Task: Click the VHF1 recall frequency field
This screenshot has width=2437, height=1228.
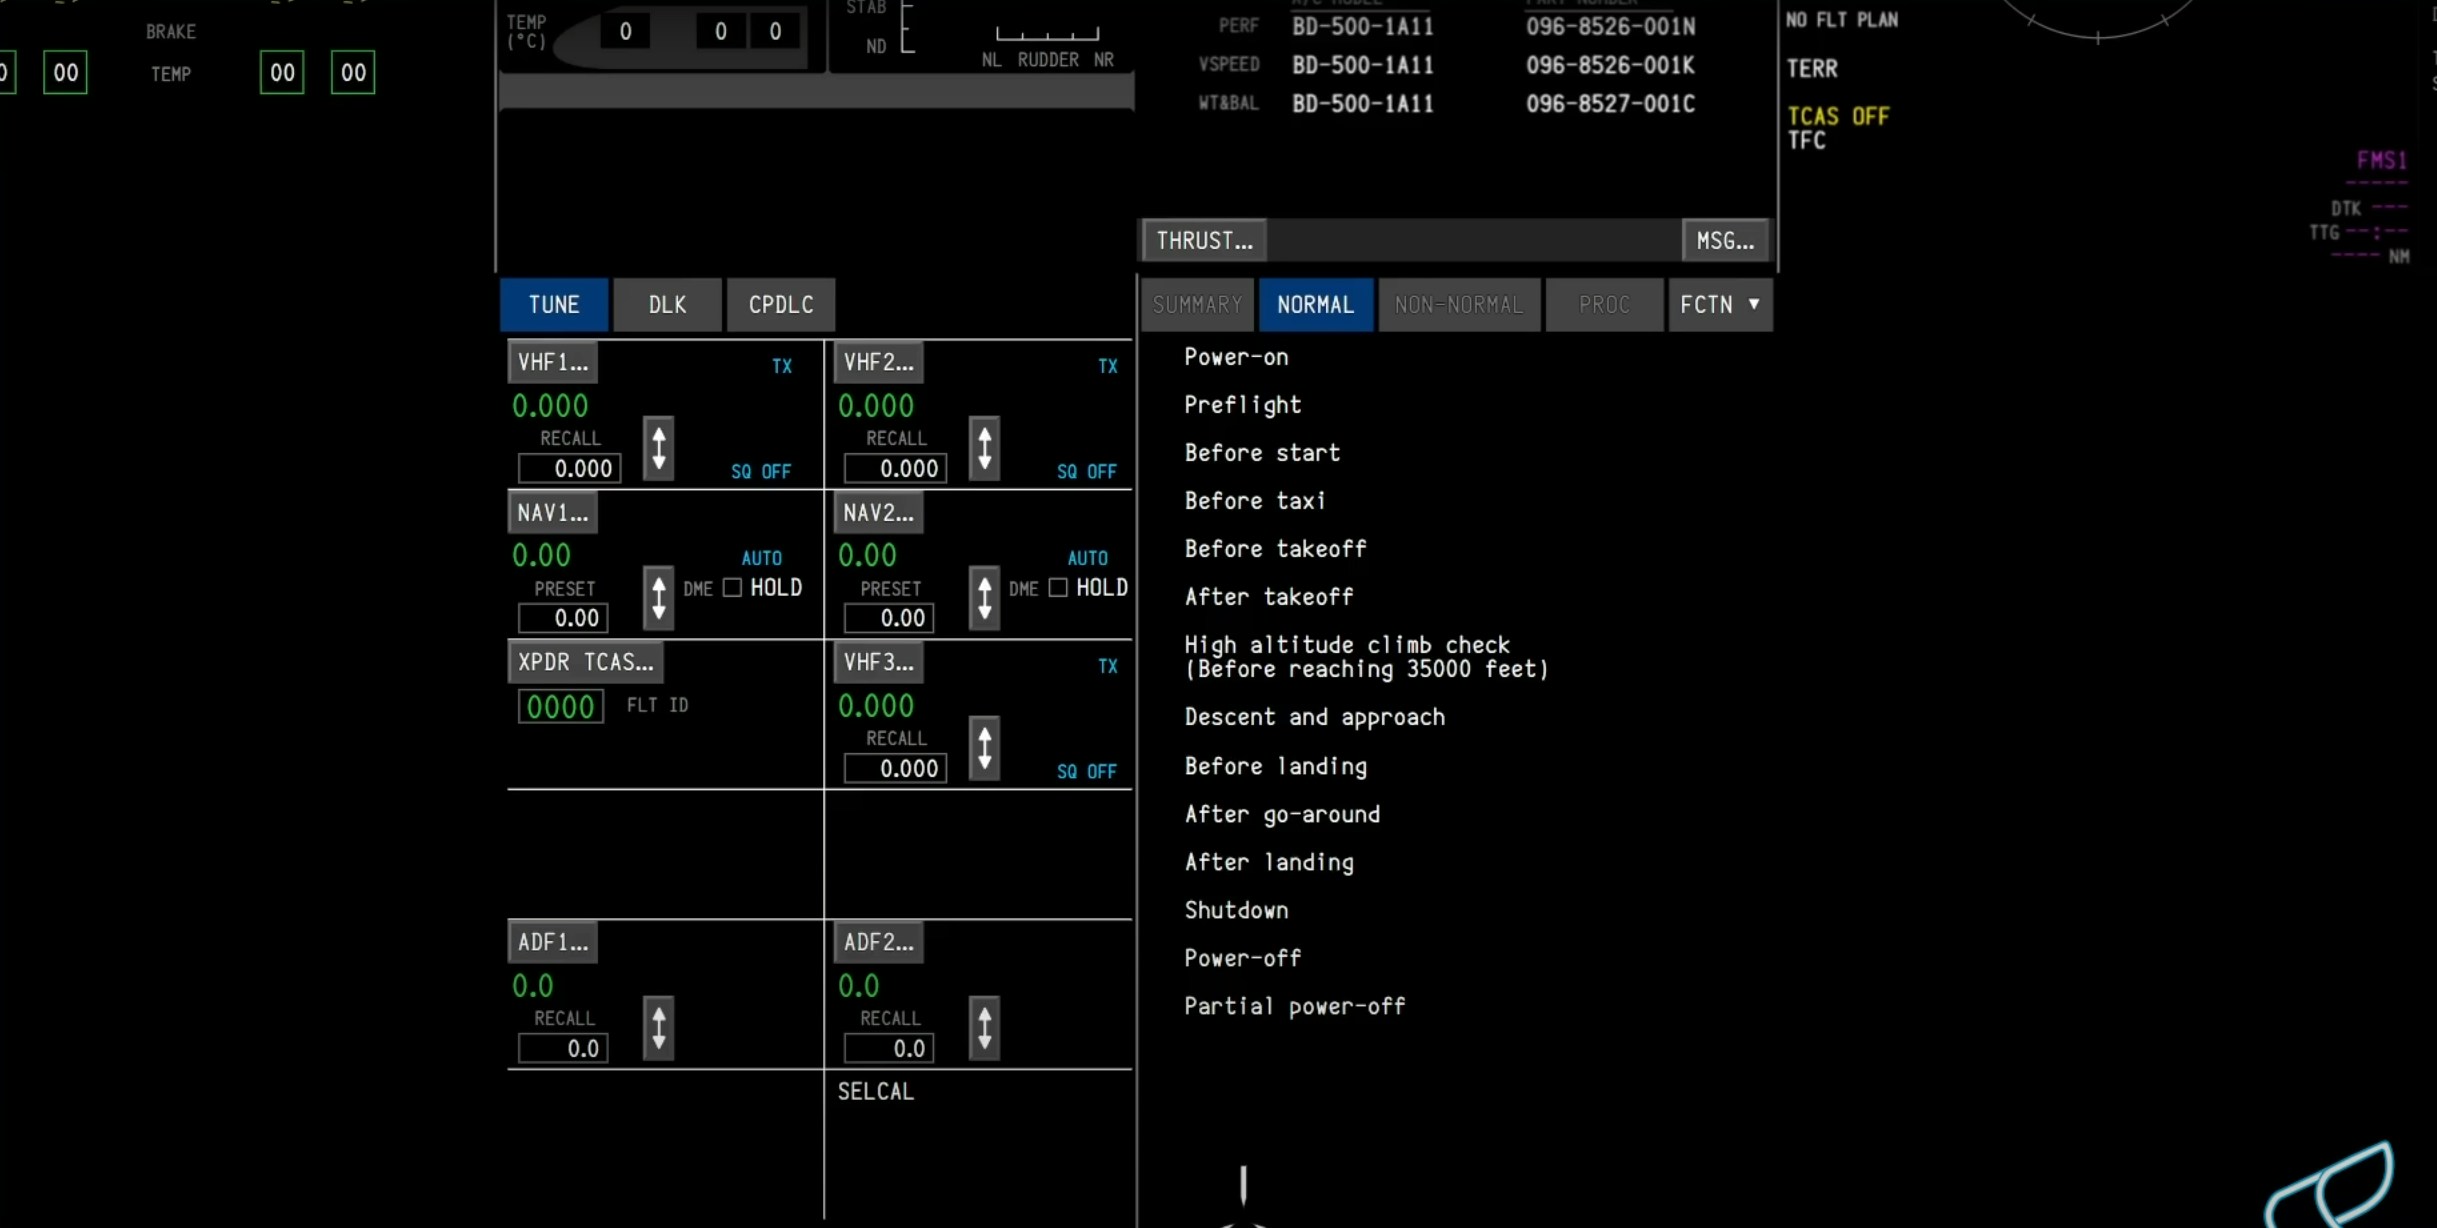Action: (x=569, y=468)
